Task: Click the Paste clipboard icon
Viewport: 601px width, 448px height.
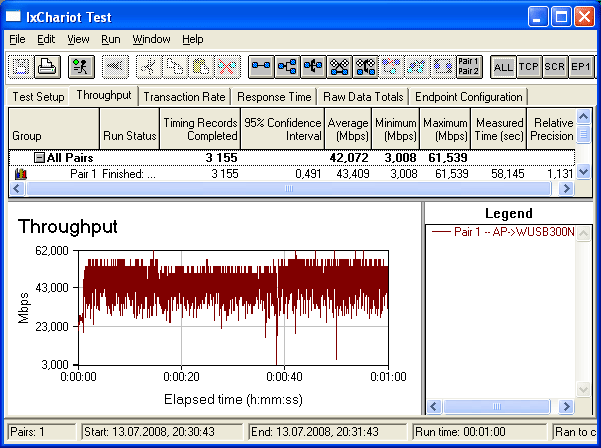Action: coord(201,67)
